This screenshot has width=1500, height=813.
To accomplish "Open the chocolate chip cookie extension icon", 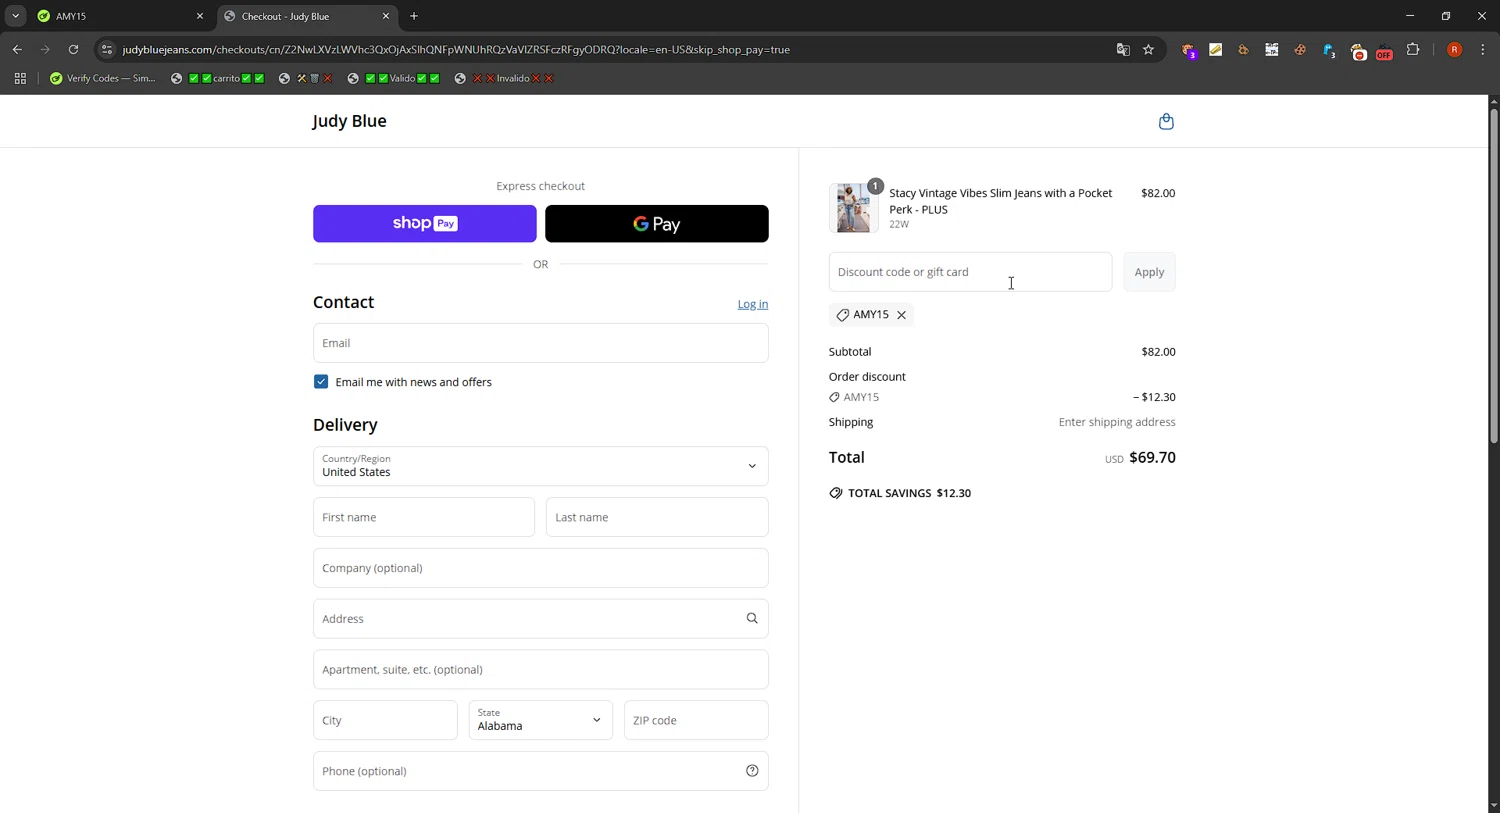I will (x=1300, y=50).
